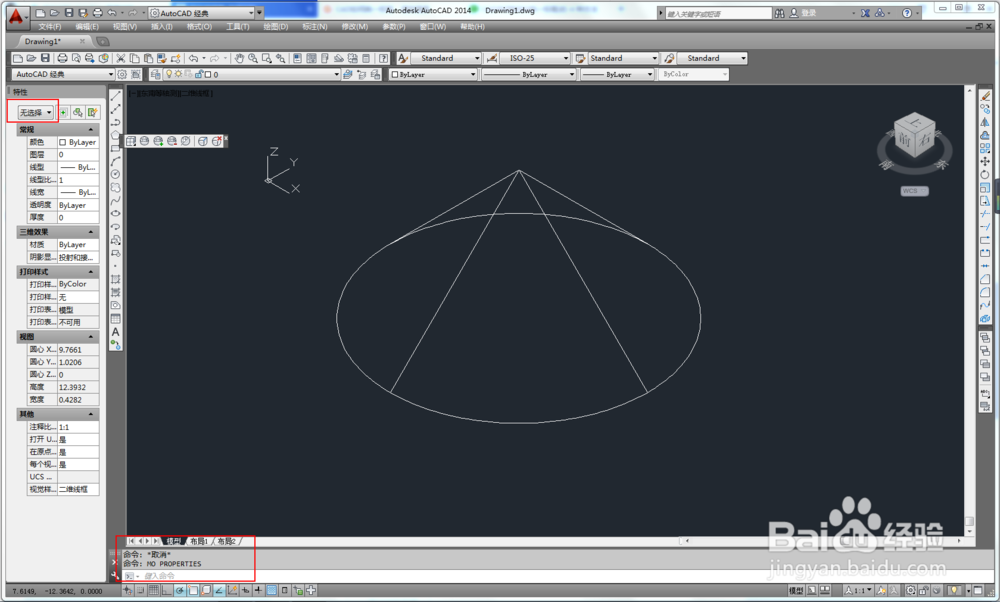Click the new drawing tab plus button
The width and height of the screenshot is (1000, 602).
[103, 41]
